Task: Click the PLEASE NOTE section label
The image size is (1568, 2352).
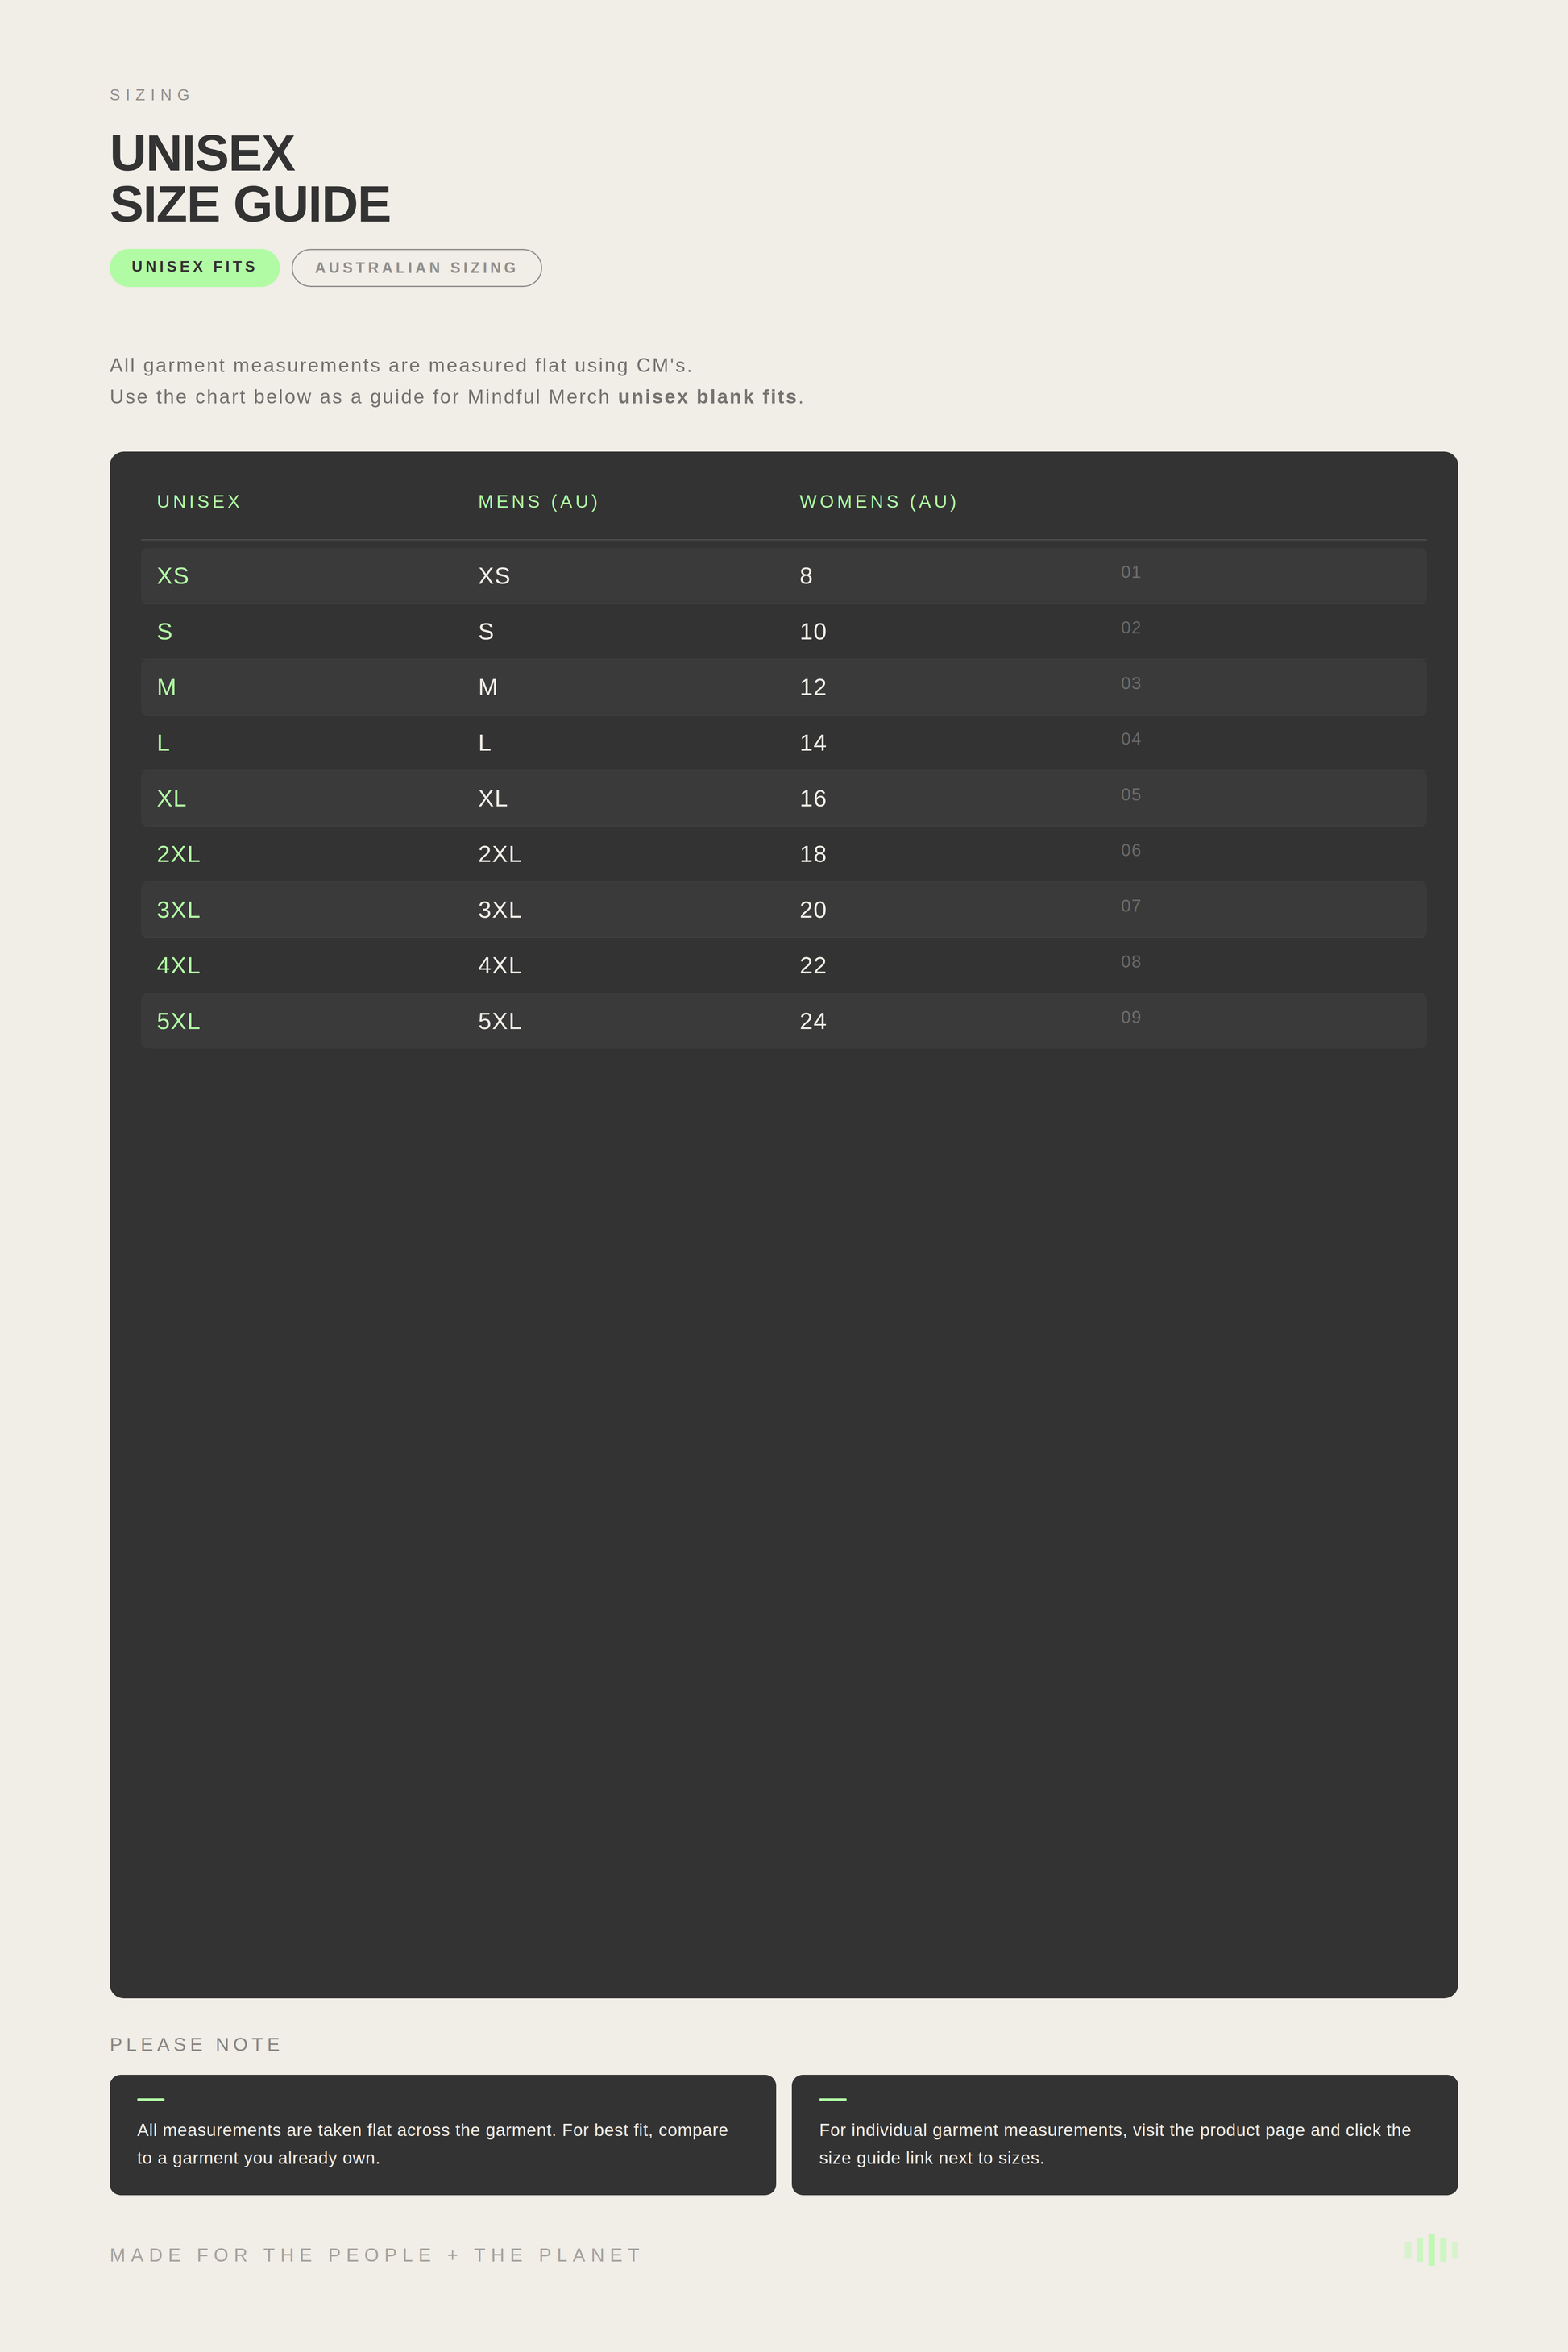Action: point(196,2044)
